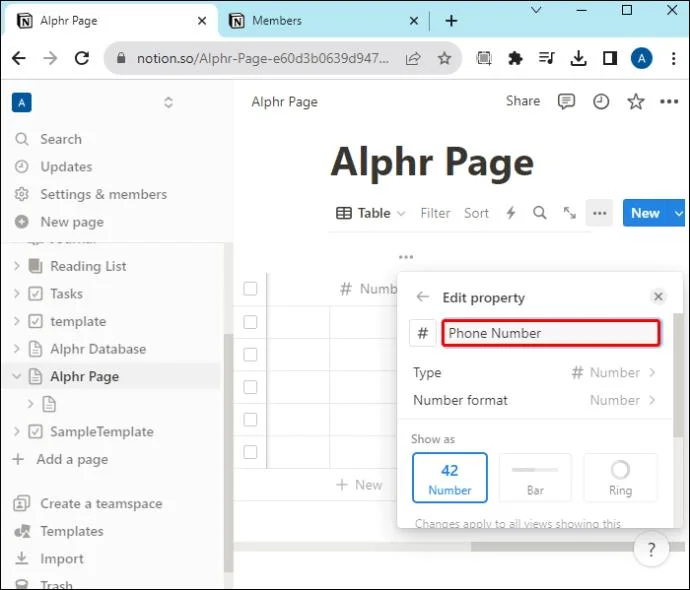Open the Chrome profile avatar
Image resolution: width=690 pixels, height=590 pixels.
click(642, 58)
